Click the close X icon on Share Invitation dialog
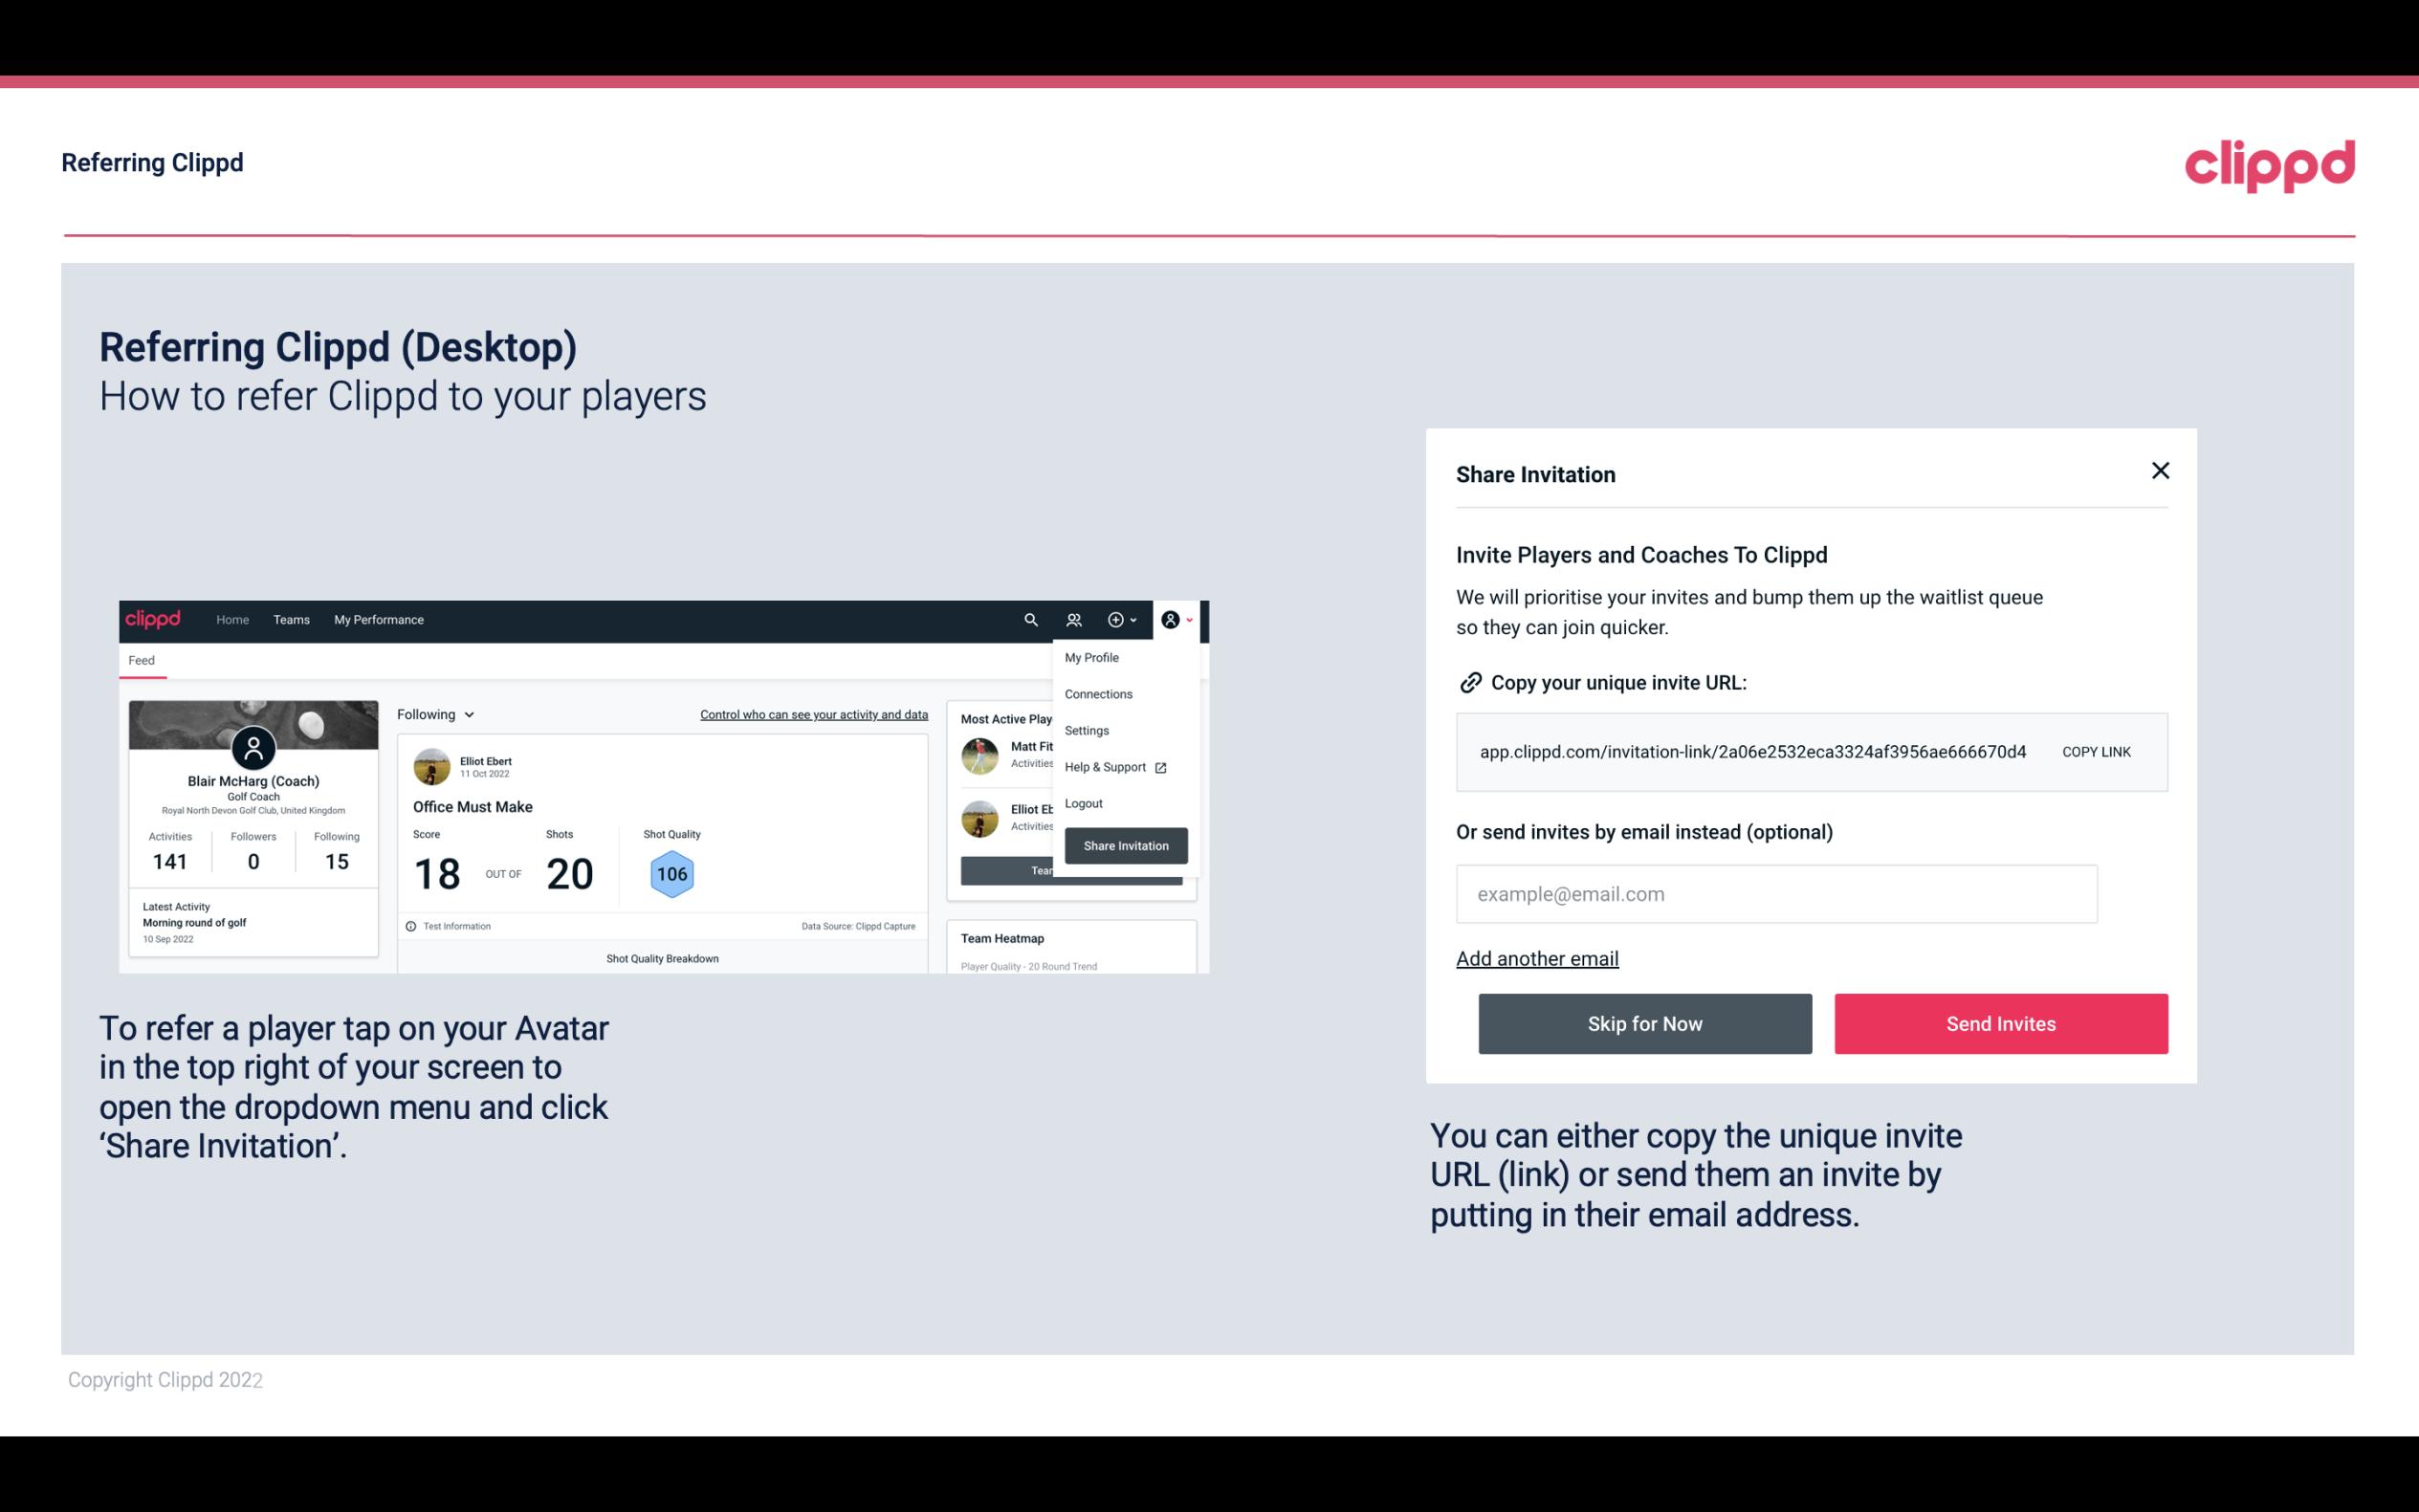Image resolution: width=2419 pixels, height=1512 pixels. [2158, 471]
